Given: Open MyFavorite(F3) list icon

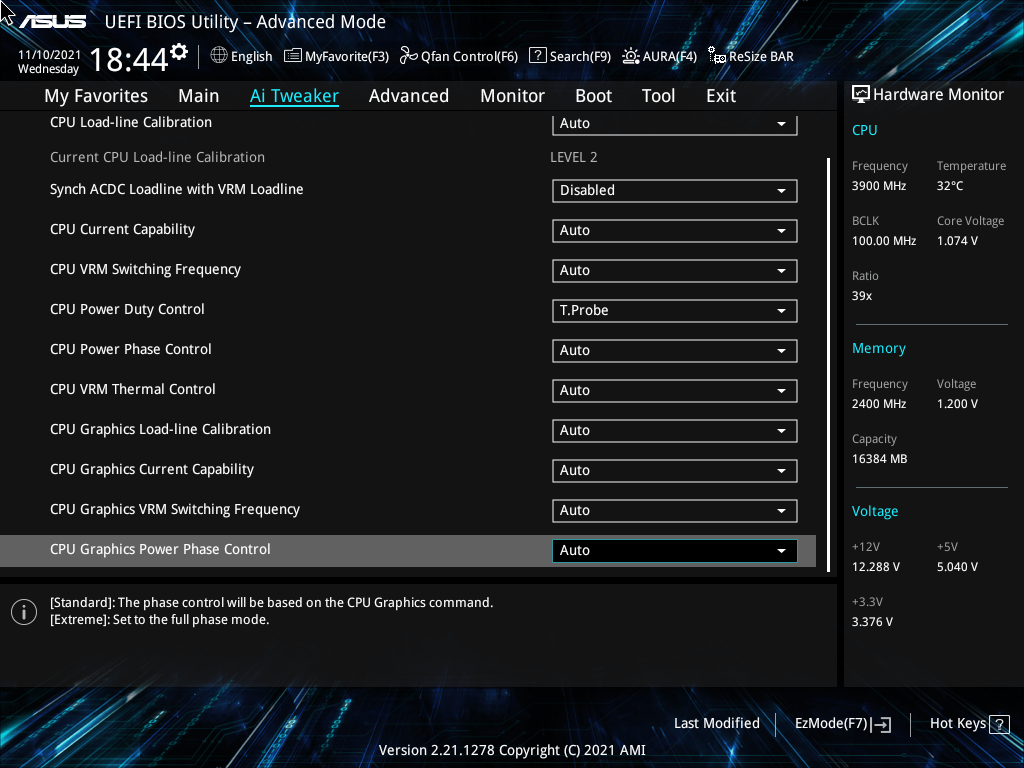Looking at the screenshot, I should coord(293,56).
